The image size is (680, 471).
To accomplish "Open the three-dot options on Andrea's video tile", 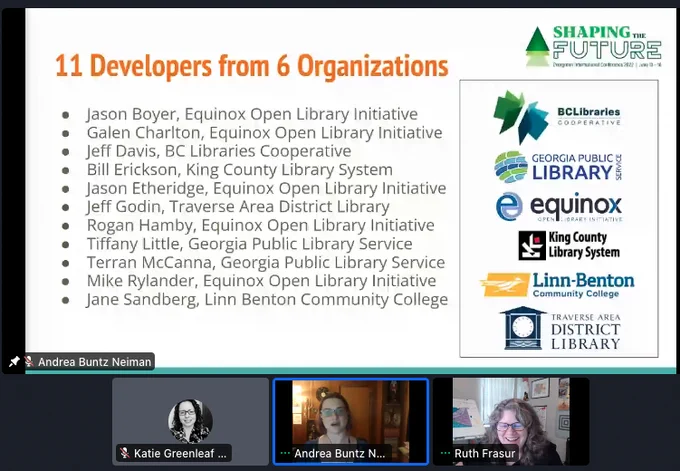I will [285, 453].
